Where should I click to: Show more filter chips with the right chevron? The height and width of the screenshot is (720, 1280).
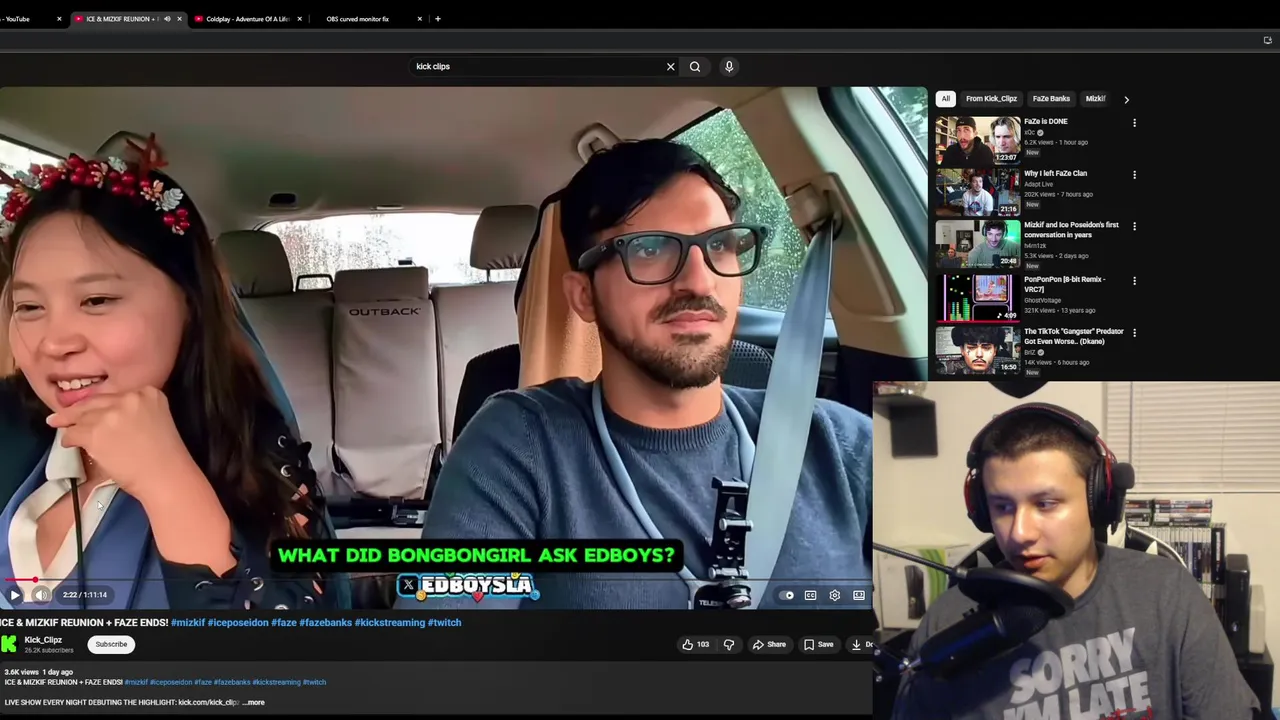click(1126, 99)
